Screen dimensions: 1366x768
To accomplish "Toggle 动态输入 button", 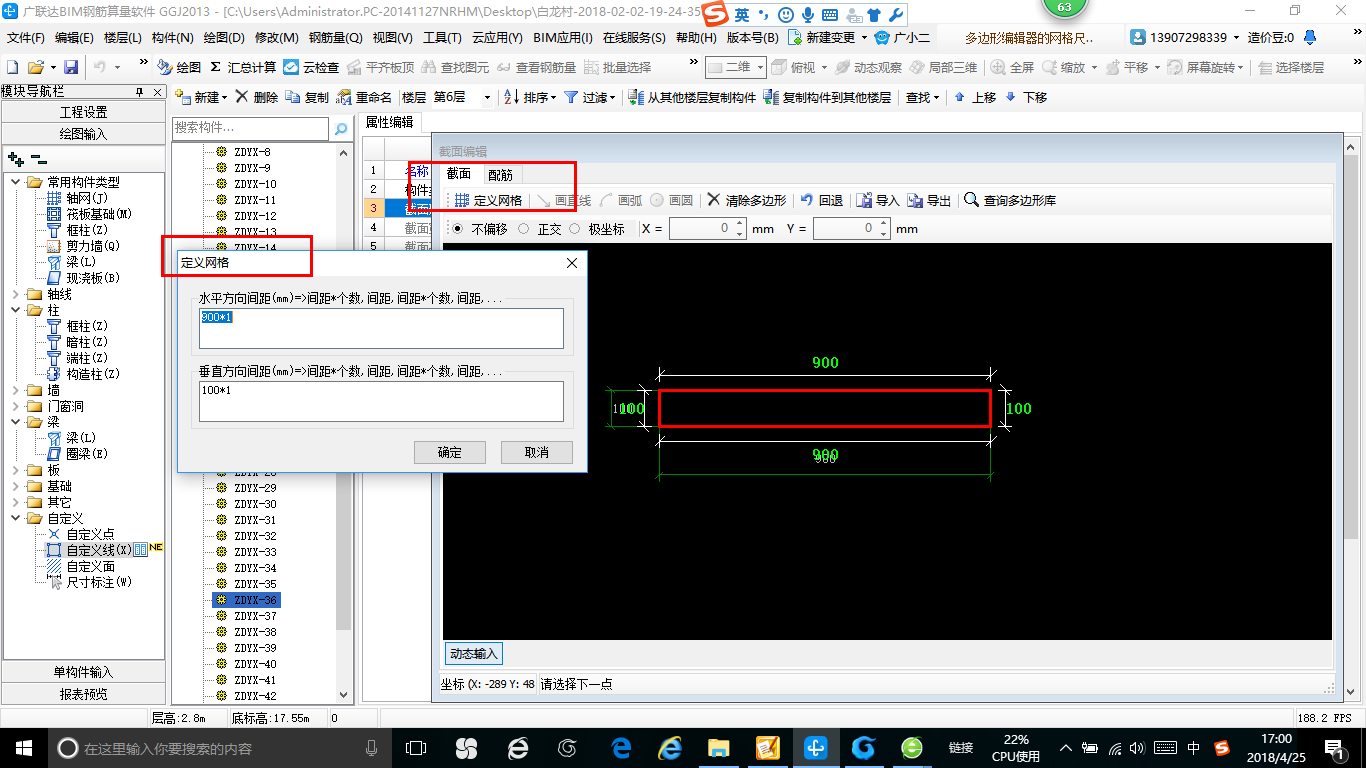I will click(473, 654).
